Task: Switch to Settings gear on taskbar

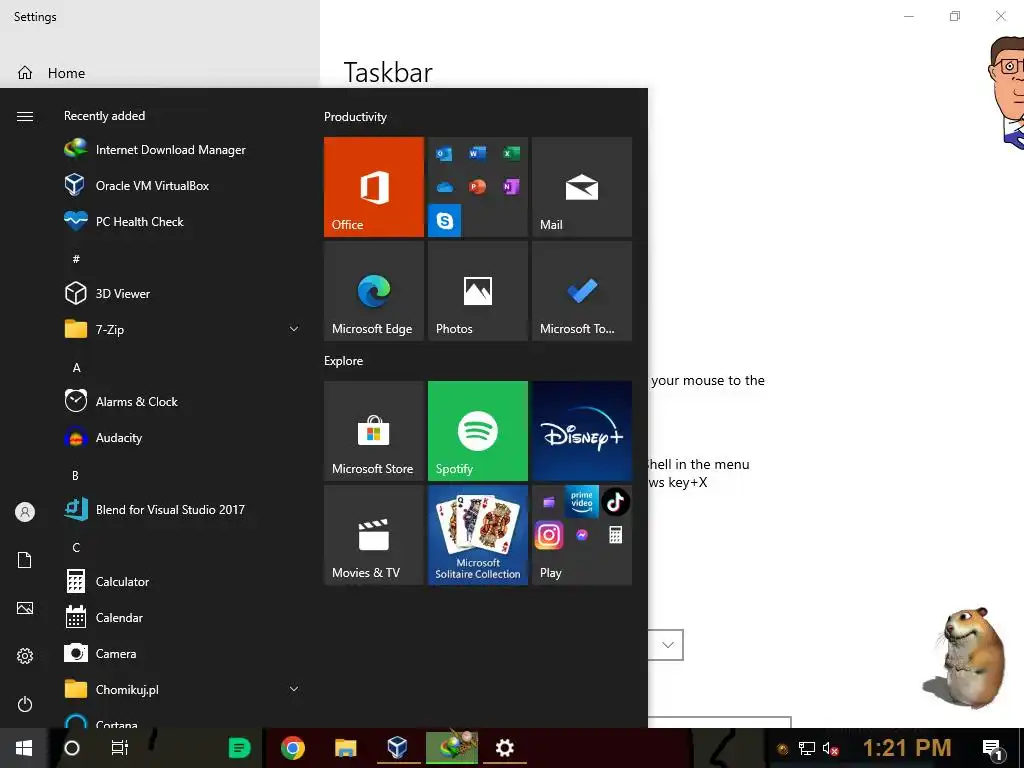Action: [505, 748]
